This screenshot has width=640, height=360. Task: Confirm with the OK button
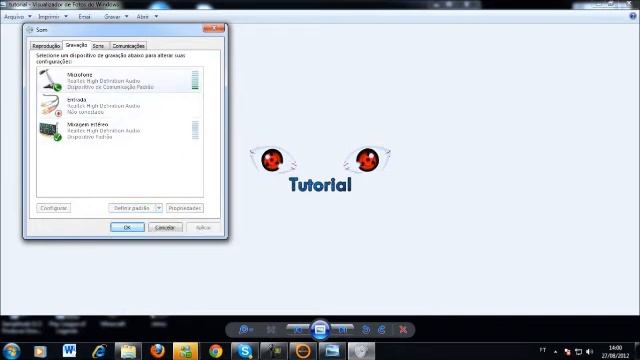127,227
